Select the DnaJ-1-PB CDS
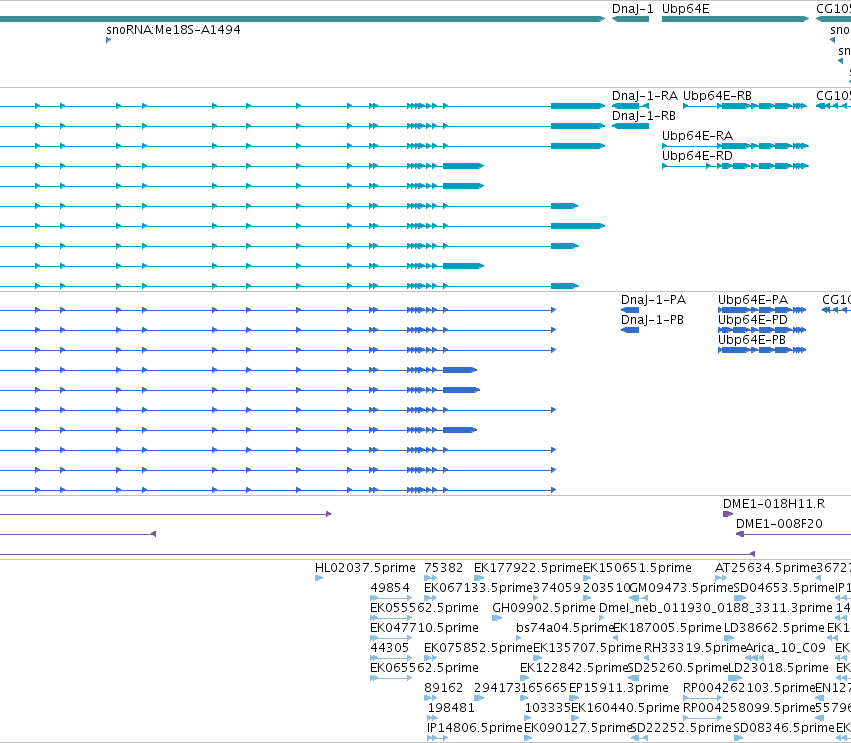 pyautogui.click(x=630, y=330)
